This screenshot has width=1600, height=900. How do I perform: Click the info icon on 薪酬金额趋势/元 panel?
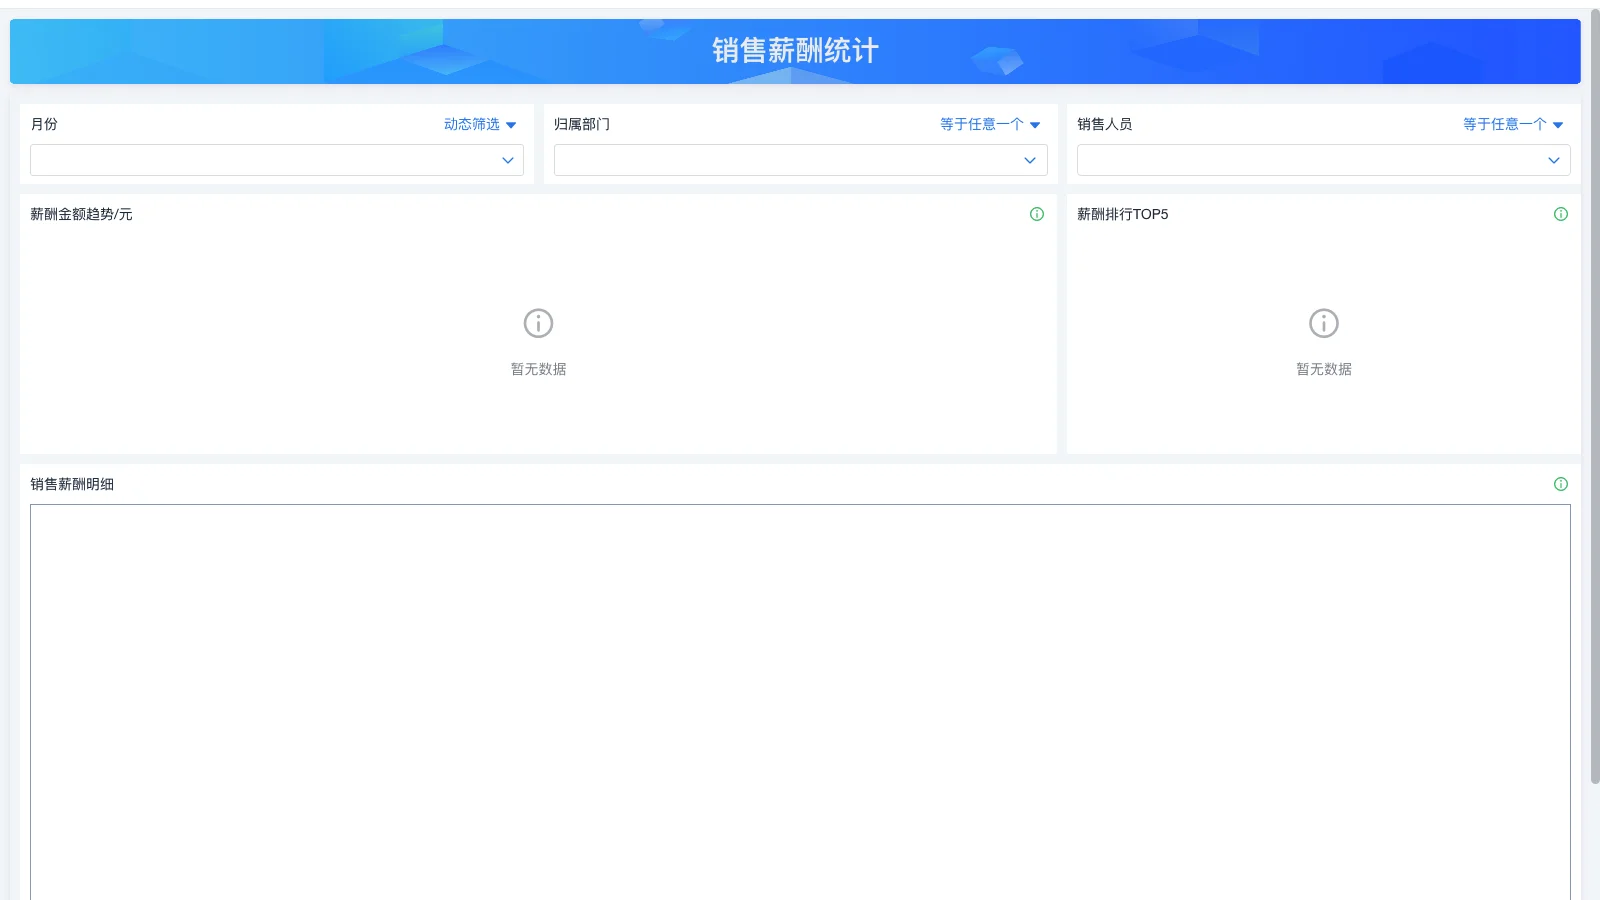[x=1036, y=214]
